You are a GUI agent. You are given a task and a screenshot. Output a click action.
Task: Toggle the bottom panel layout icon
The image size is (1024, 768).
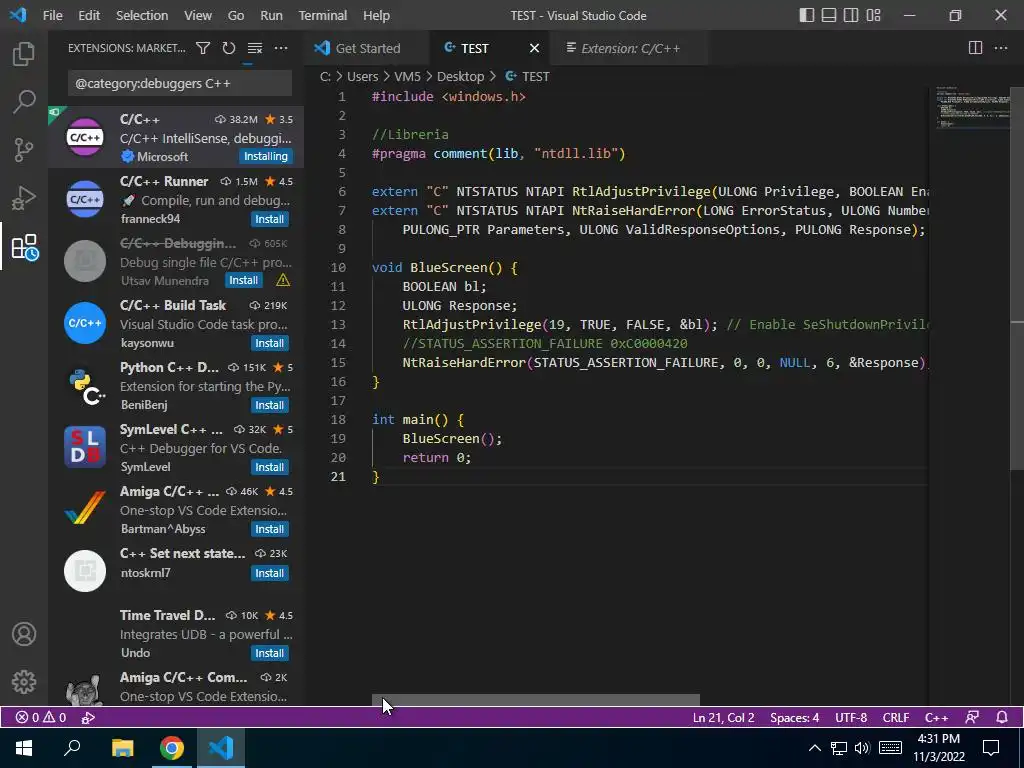click(829, 15)
